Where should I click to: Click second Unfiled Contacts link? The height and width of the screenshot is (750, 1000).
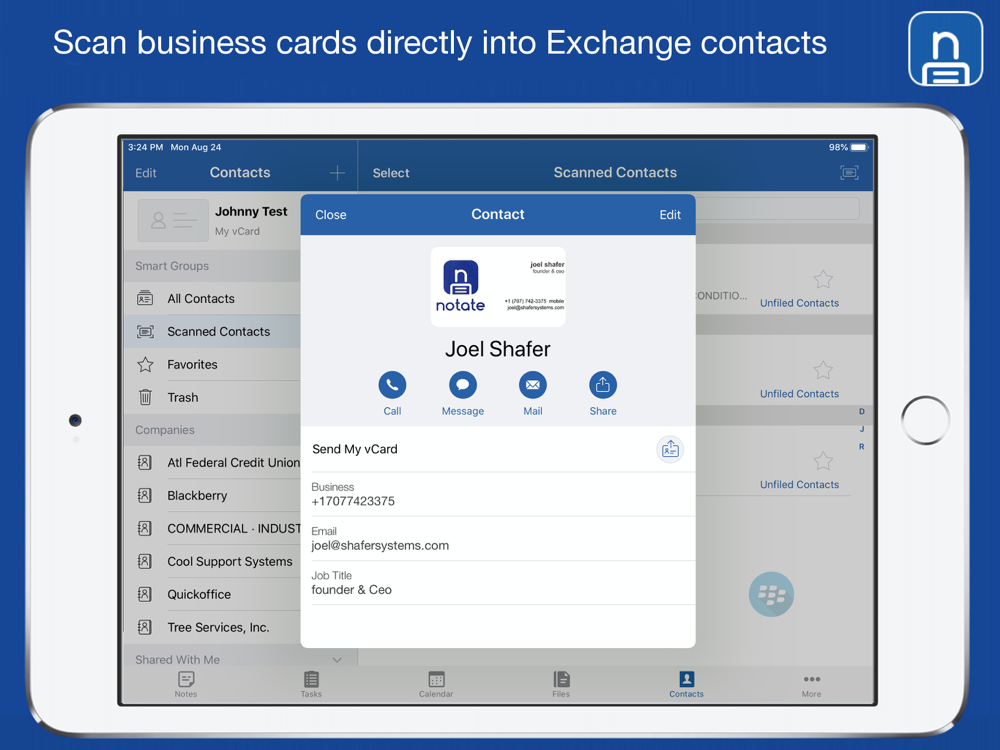click(x=799, y=394)
